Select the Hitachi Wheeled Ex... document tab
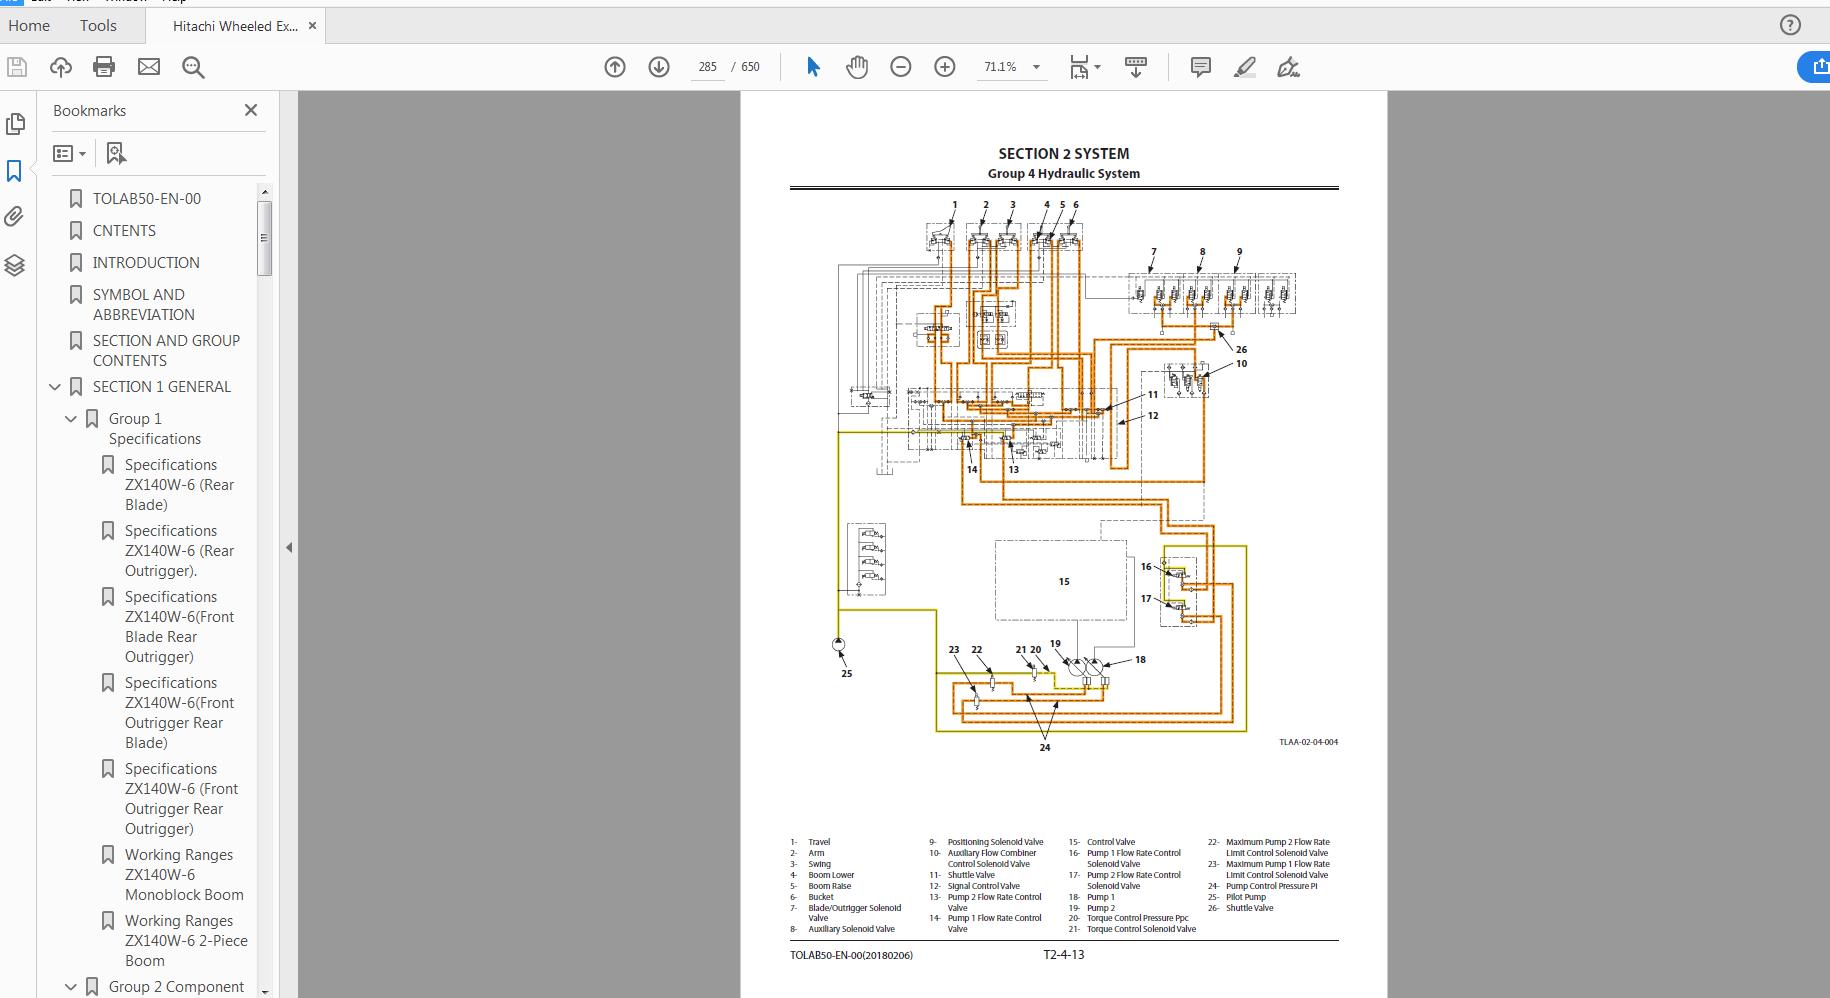Viewport: 1830px width, 998px height. pos(235,26)
